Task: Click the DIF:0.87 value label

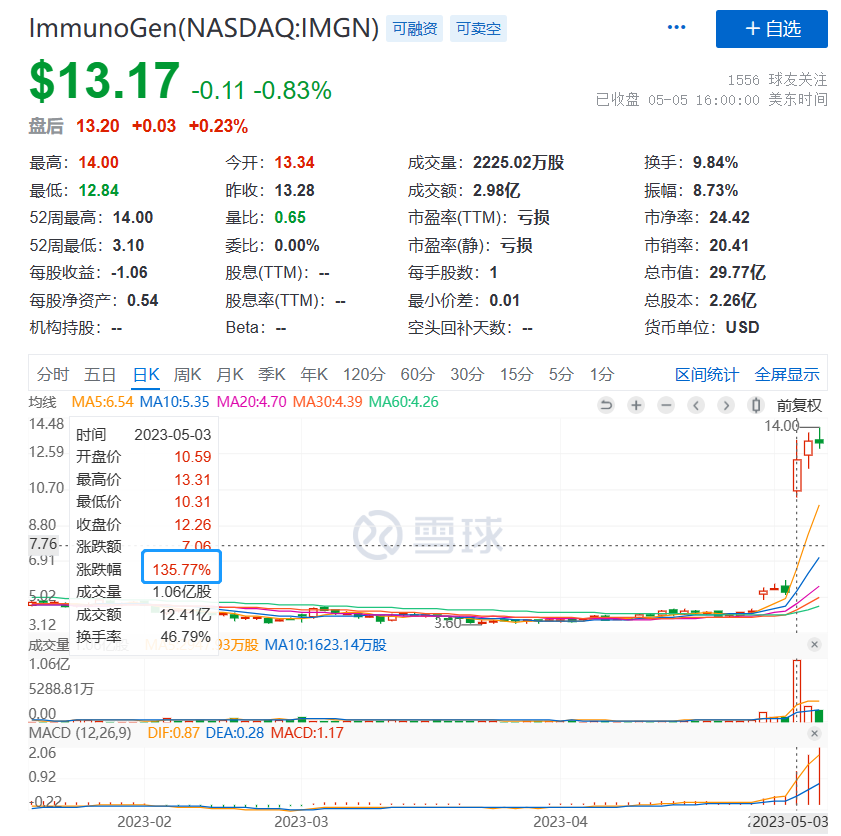Action: click(173, 733)
